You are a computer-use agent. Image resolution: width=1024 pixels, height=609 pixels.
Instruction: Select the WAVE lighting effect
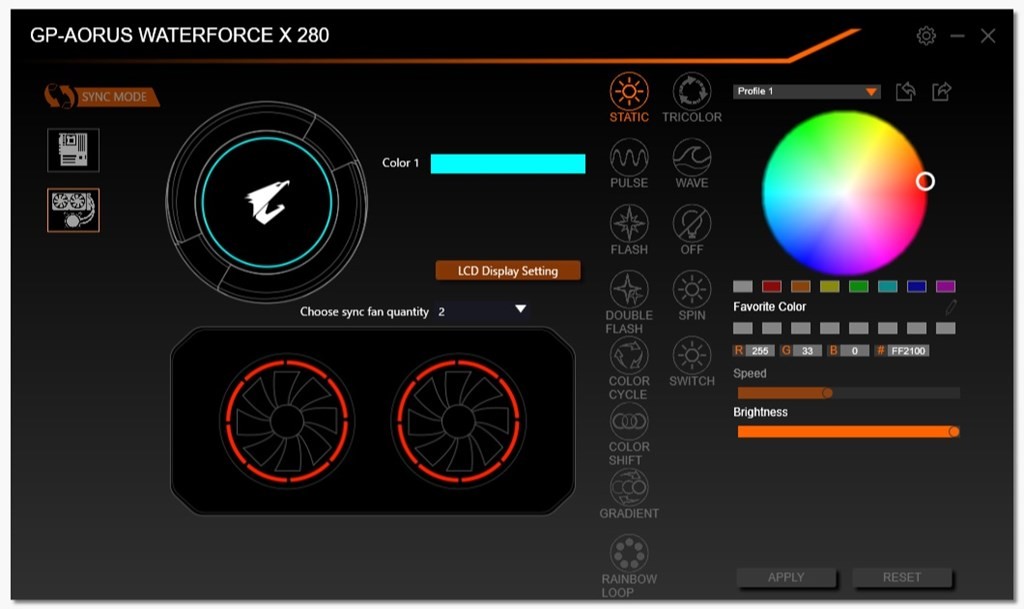[692, 157]
